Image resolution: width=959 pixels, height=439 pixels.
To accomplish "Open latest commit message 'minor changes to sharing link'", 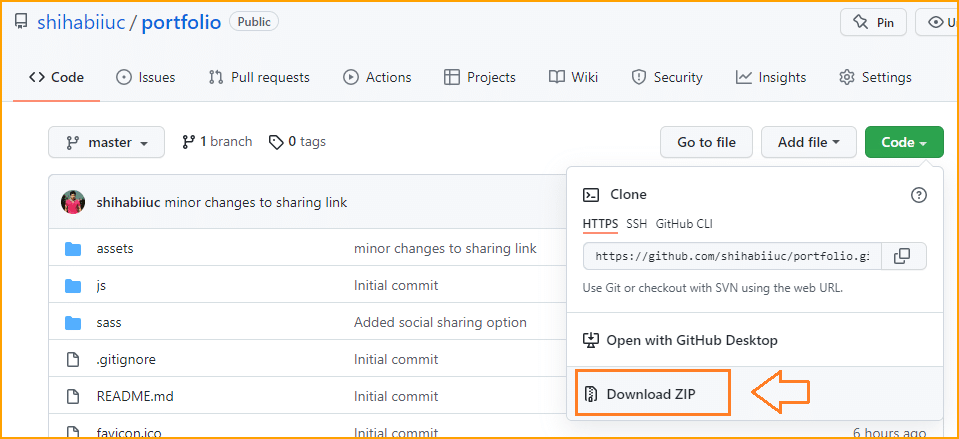I will pyautogui.click(x=256, y=202).
